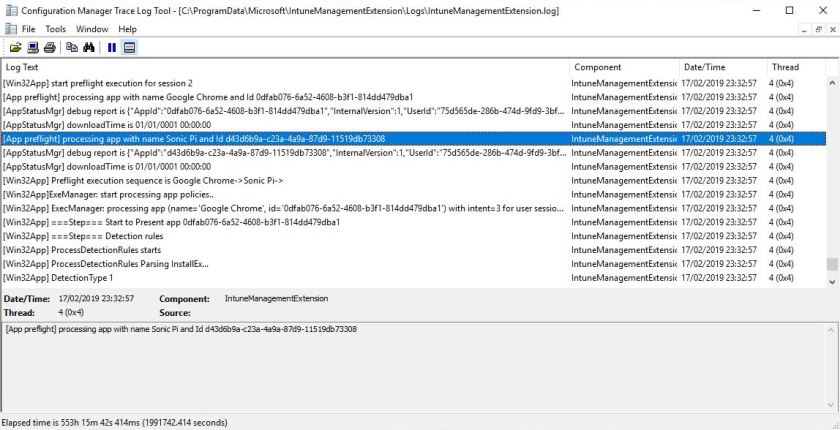This screenshot has width=840, height=430.
Task: Restore the inner document window
Action: click(817, 29)
